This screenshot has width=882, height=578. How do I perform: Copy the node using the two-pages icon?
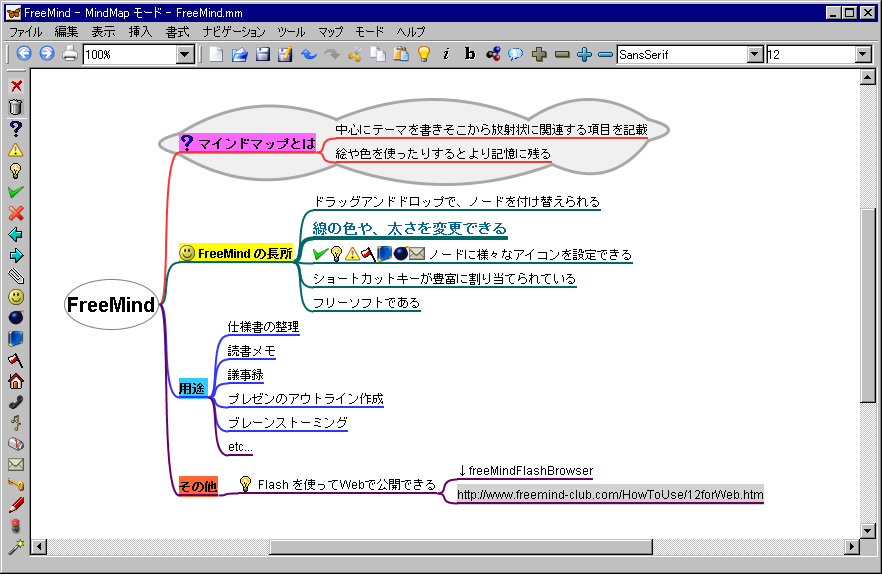click(377, 54)
